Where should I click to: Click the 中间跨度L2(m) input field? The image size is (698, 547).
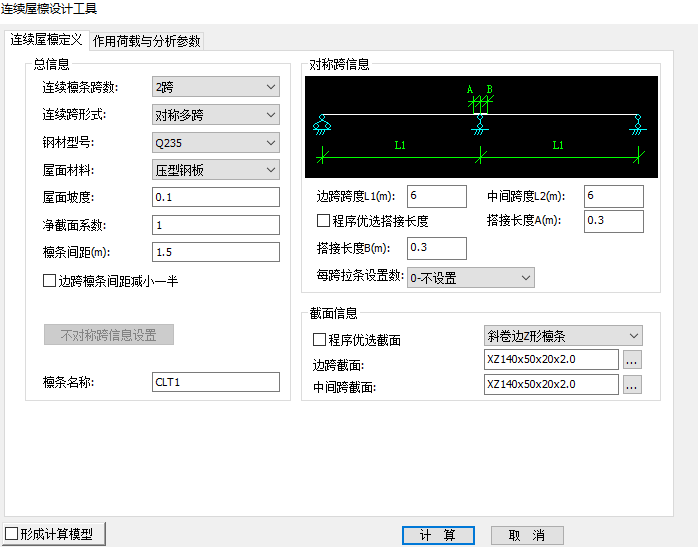tap(614, 196)
